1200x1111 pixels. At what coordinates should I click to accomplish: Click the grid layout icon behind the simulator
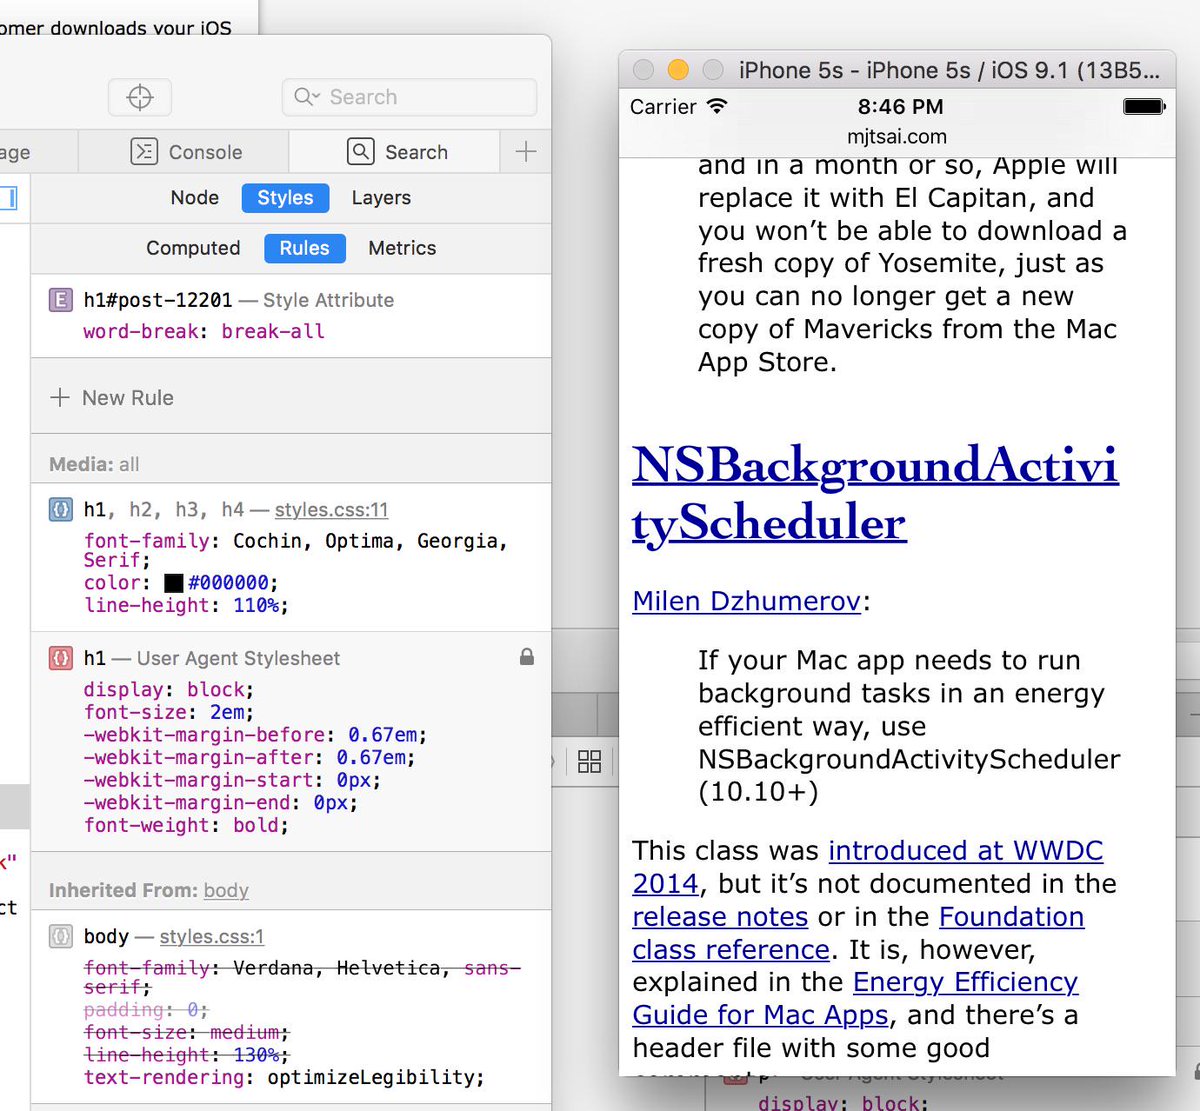(590, 762)
